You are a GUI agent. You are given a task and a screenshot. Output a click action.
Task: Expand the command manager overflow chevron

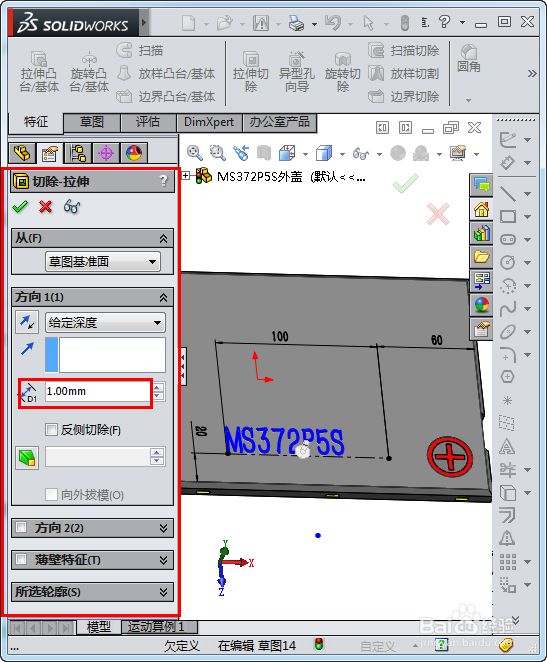[x=532, y=73]
